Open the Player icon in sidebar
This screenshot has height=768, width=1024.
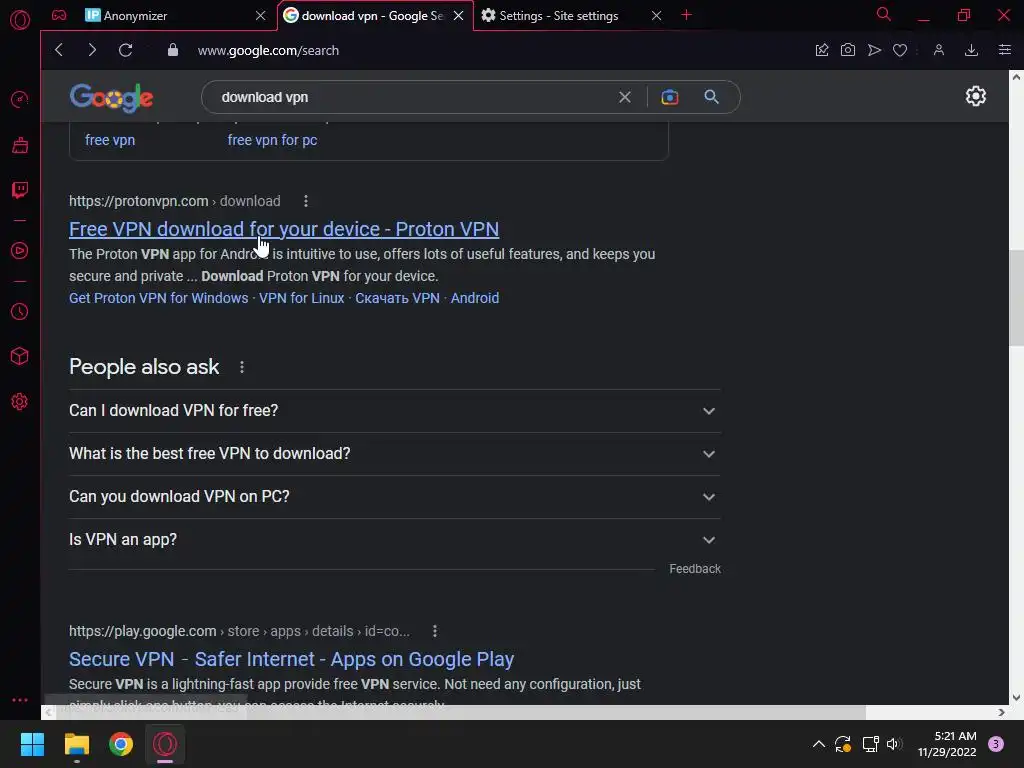[20, 251]
